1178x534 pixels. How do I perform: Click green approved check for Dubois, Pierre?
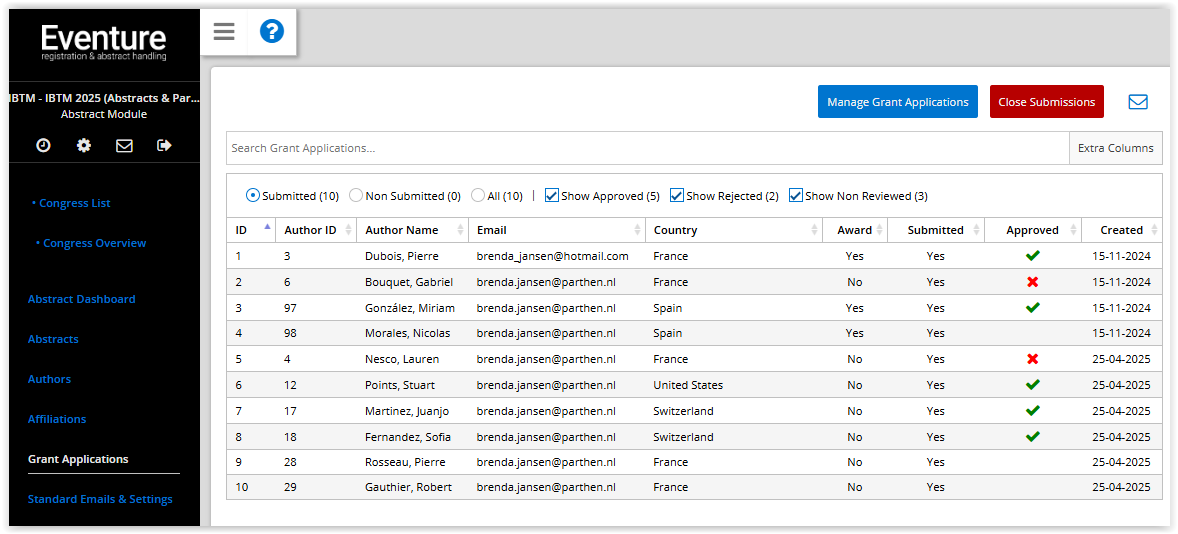[x=1032, y=256]
